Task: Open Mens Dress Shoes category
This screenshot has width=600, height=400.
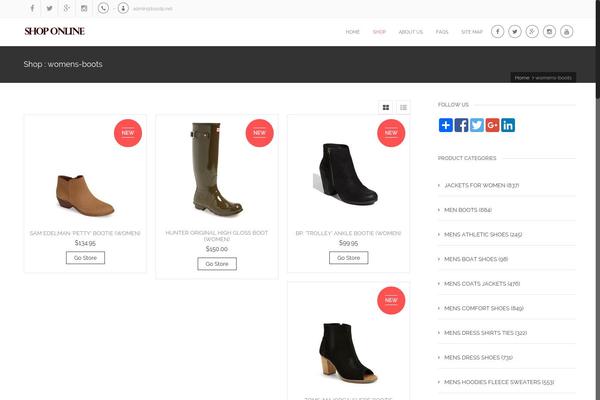Action: (478, 358)
